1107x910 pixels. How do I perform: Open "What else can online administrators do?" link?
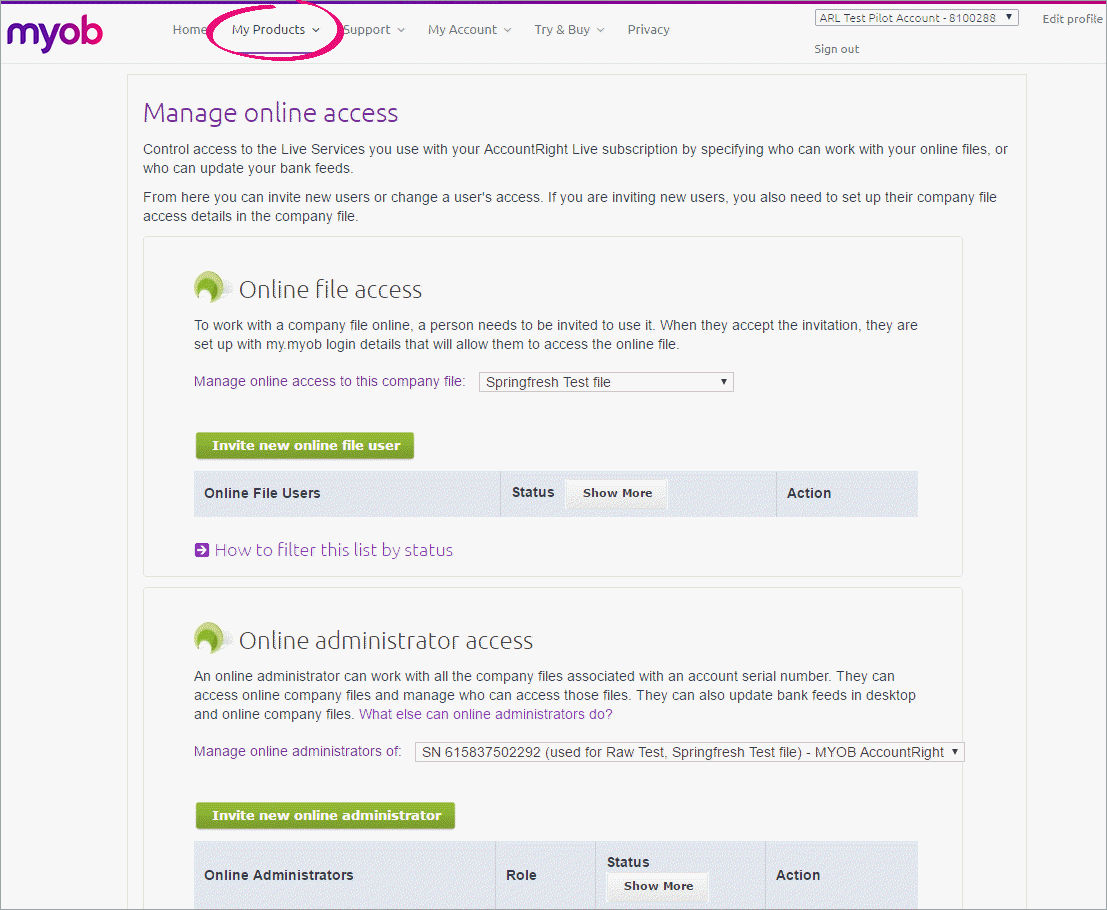pos(485,713)
